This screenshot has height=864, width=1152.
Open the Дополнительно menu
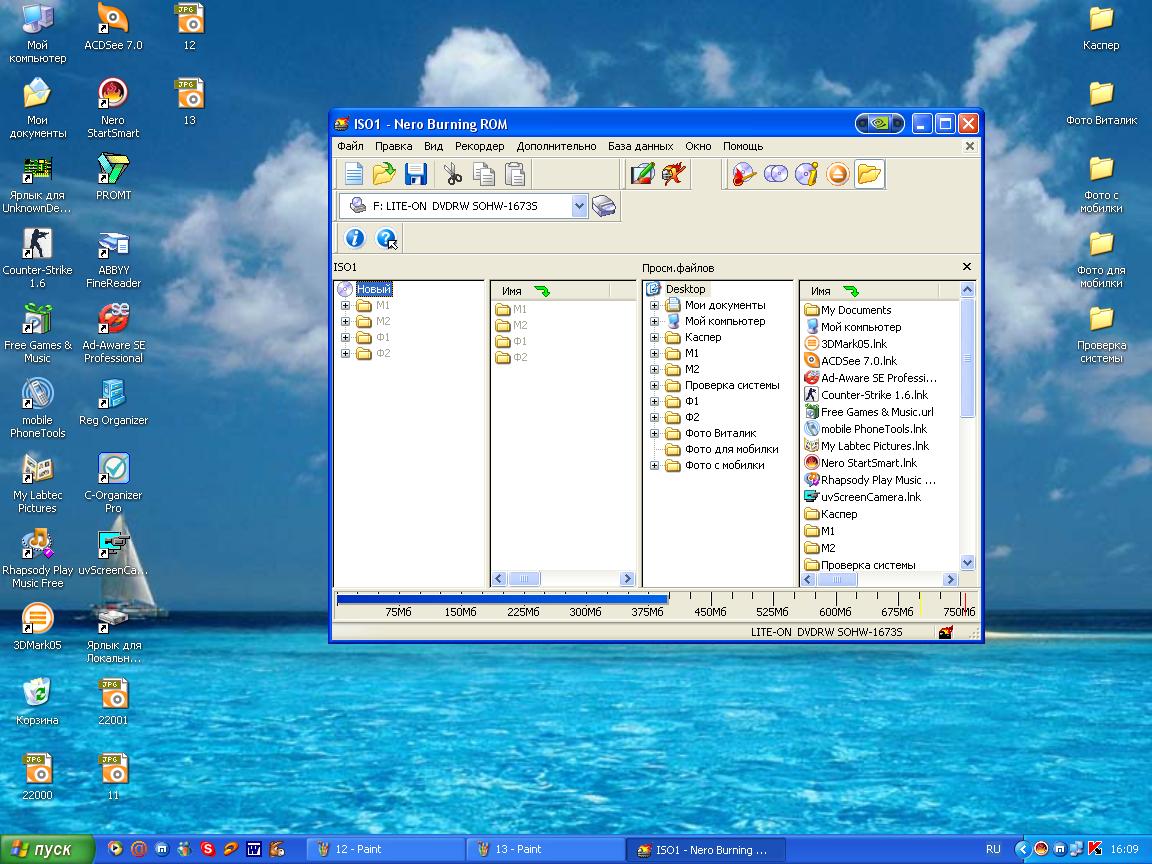(x=556, y=146)
